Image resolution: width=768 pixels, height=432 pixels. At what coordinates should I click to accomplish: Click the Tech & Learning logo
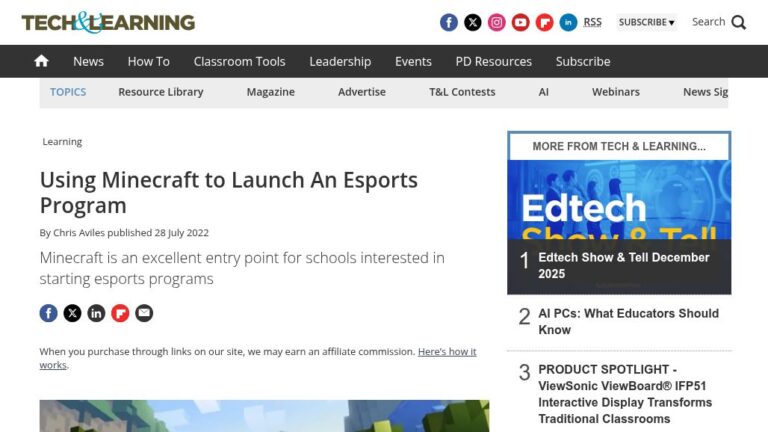pyautogui.click(x=108, y=23)
